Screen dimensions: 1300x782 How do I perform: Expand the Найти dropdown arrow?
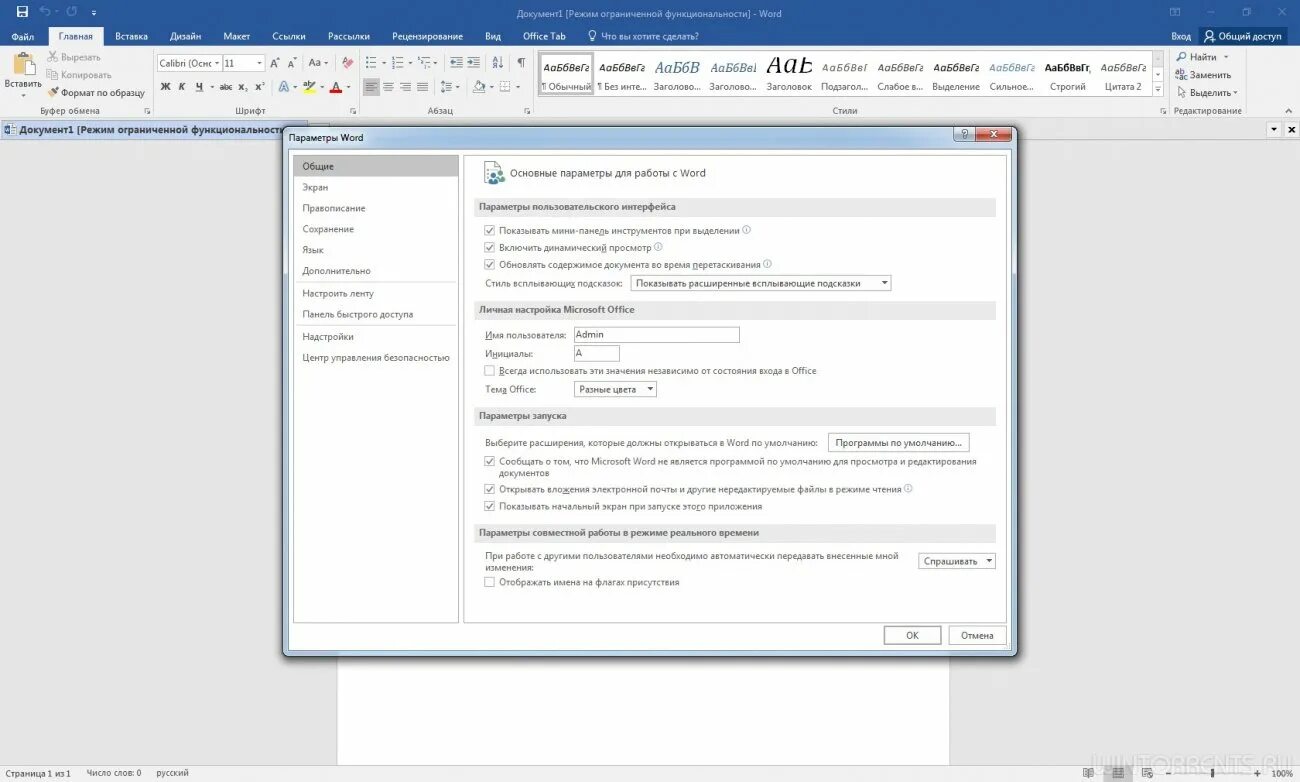pos(1226,57)
